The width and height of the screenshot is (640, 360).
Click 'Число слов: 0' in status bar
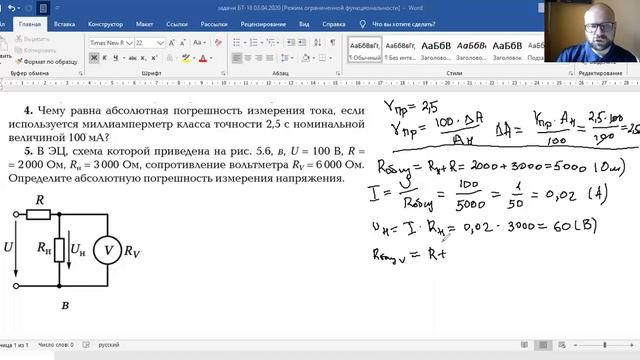tap(56, 345)
